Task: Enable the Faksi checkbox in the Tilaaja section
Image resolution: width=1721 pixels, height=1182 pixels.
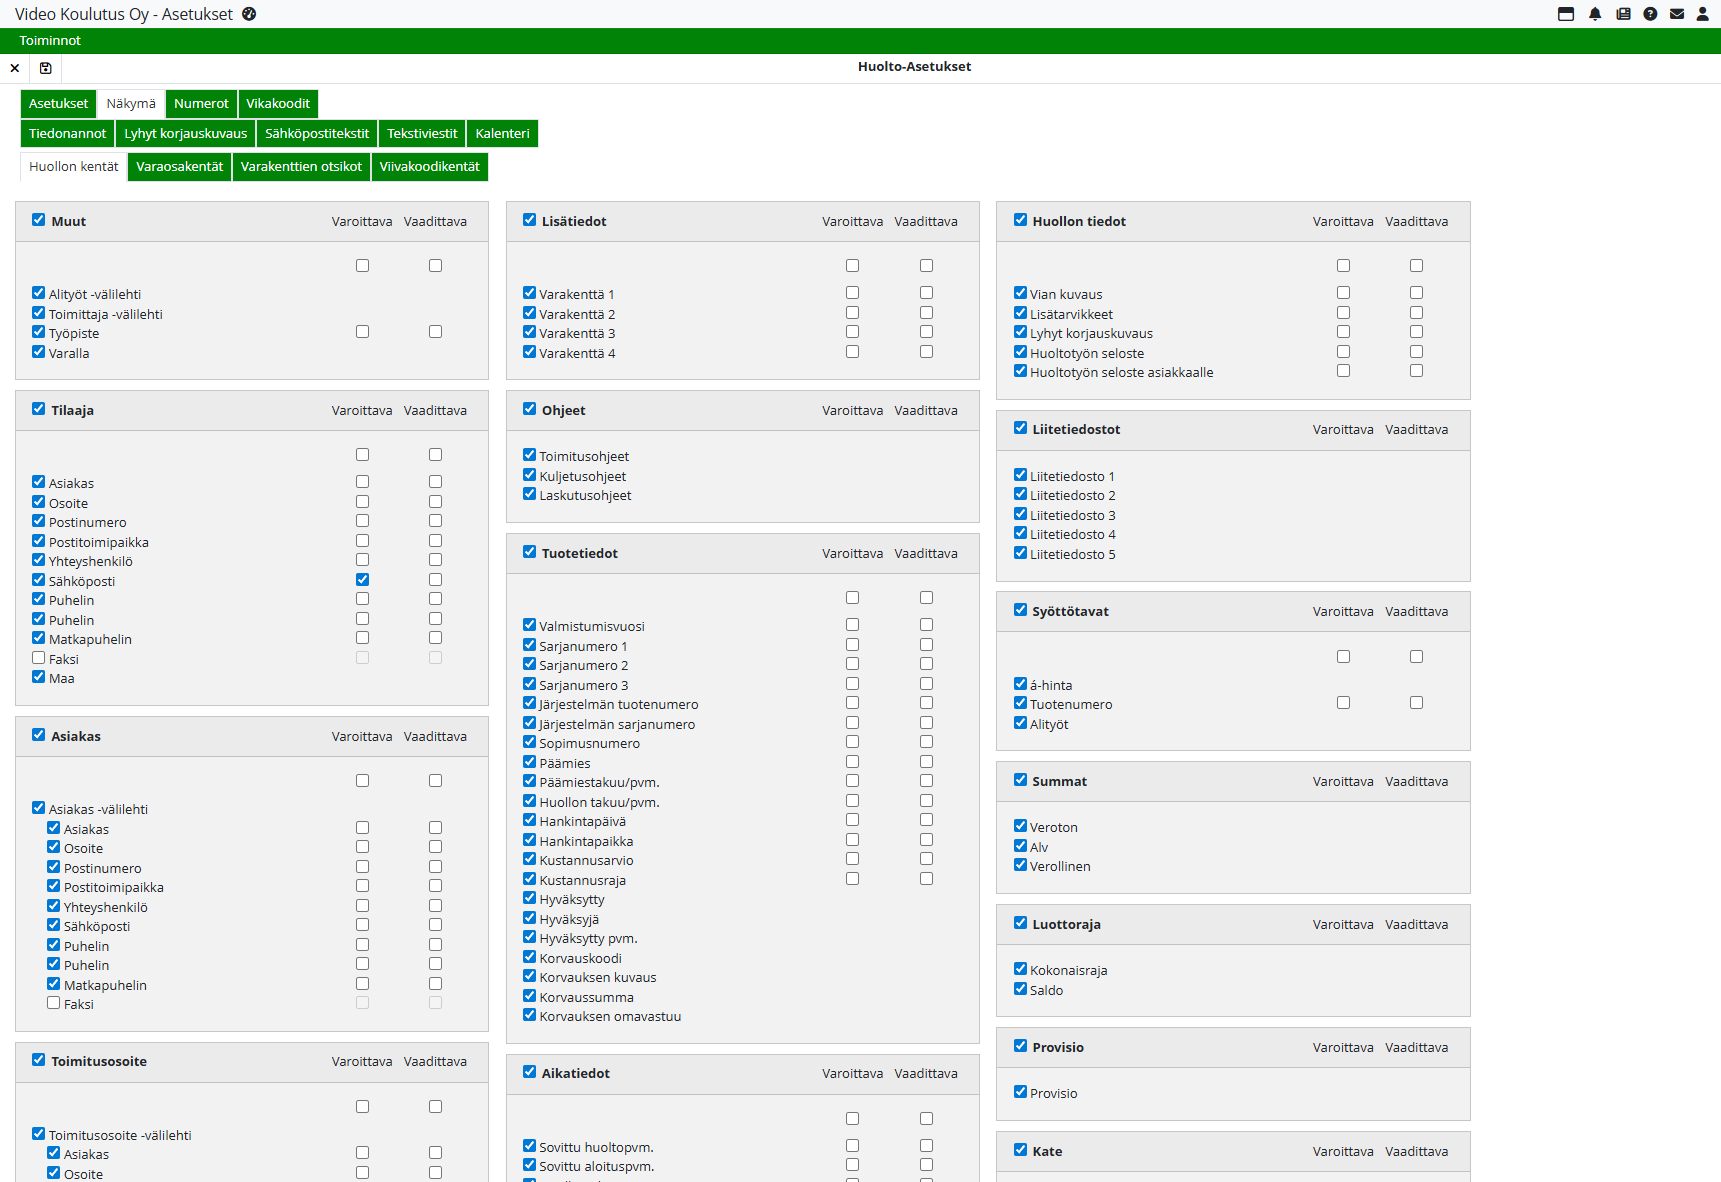Action: [39, 658]
